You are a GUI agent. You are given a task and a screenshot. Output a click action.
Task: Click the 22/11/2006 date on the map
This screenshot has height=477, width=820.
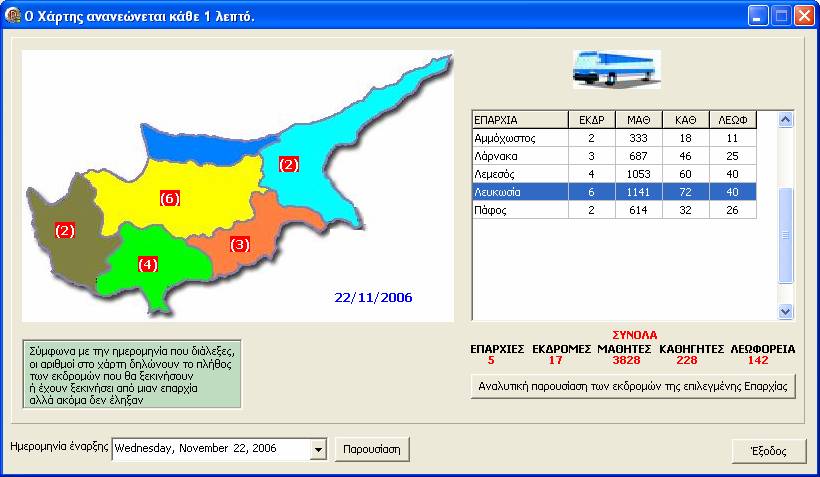click(373, 297)
